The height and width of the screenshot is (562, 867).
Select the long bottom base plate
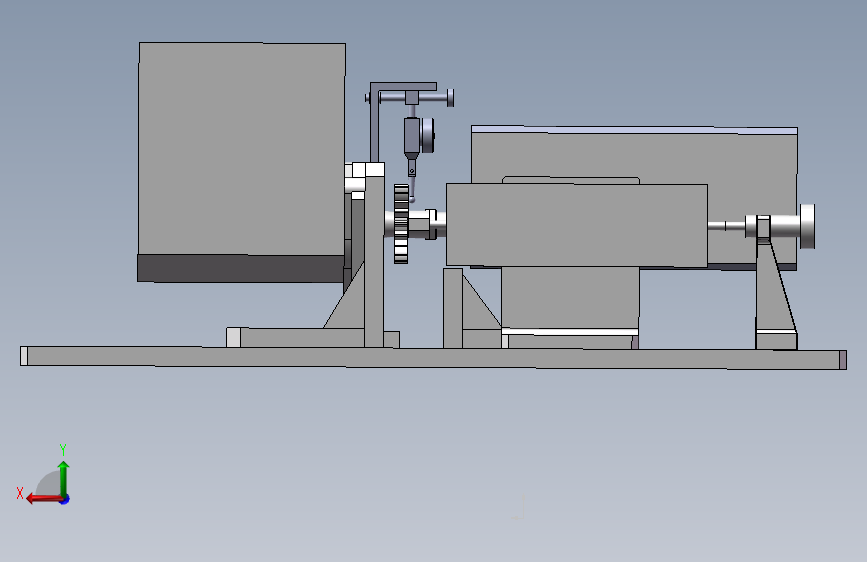[433, 358]
